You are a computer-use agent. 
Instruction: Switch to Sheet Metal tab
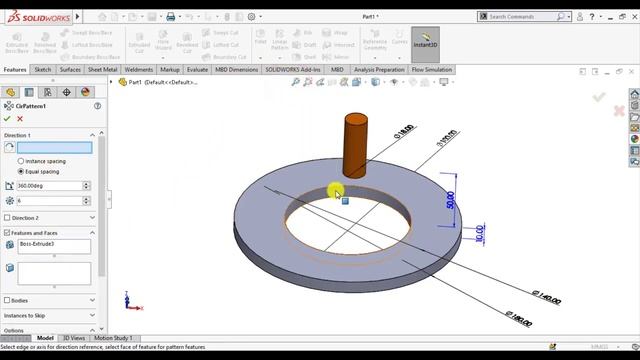(x=102, y=70)
